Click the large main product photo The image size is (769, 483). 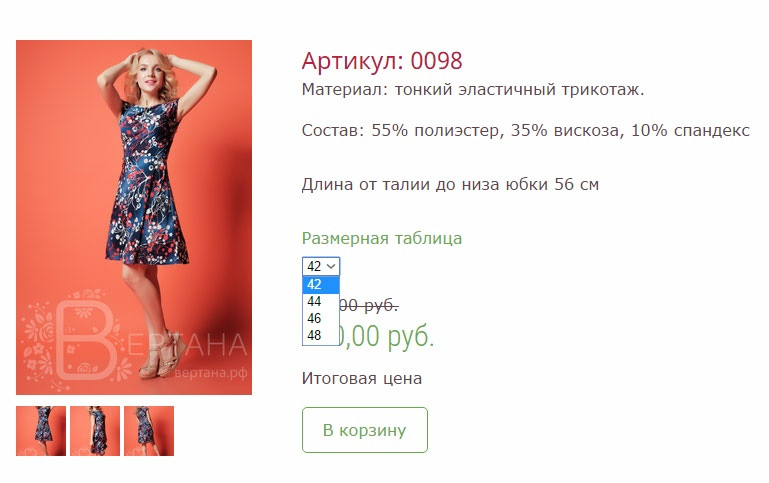pos(134,217)
